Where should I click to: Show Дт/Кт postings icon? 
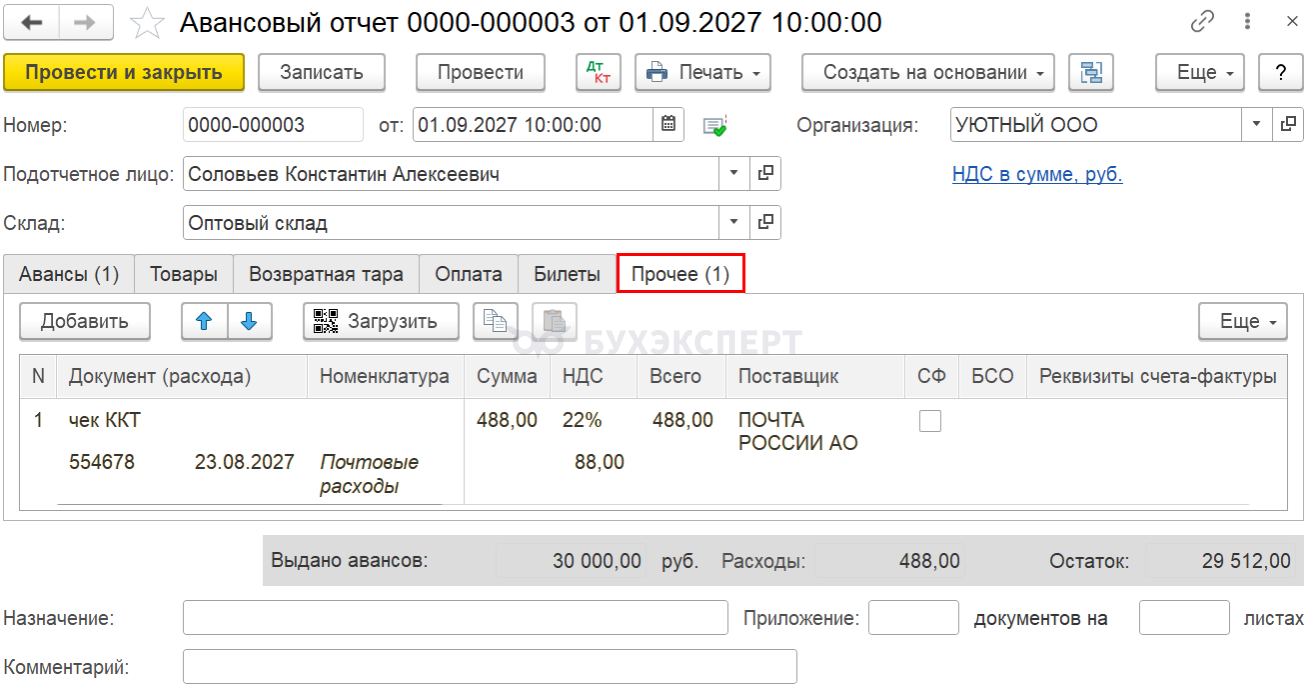[x=598, y=72]
